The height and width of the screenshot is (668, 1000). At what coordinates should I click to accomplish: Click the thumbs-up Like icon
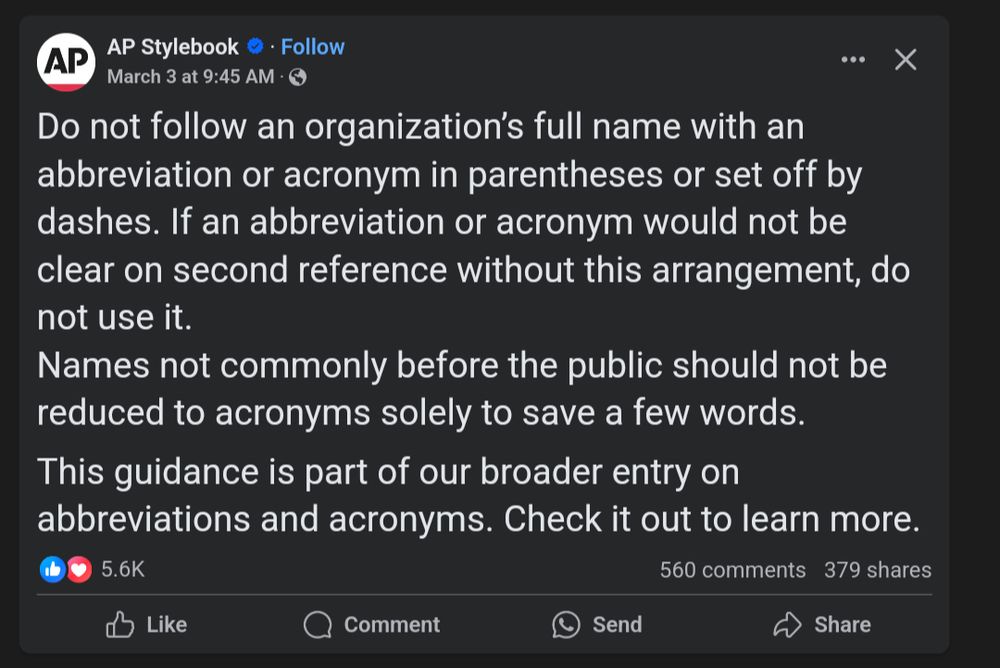(x=120, y=625)
